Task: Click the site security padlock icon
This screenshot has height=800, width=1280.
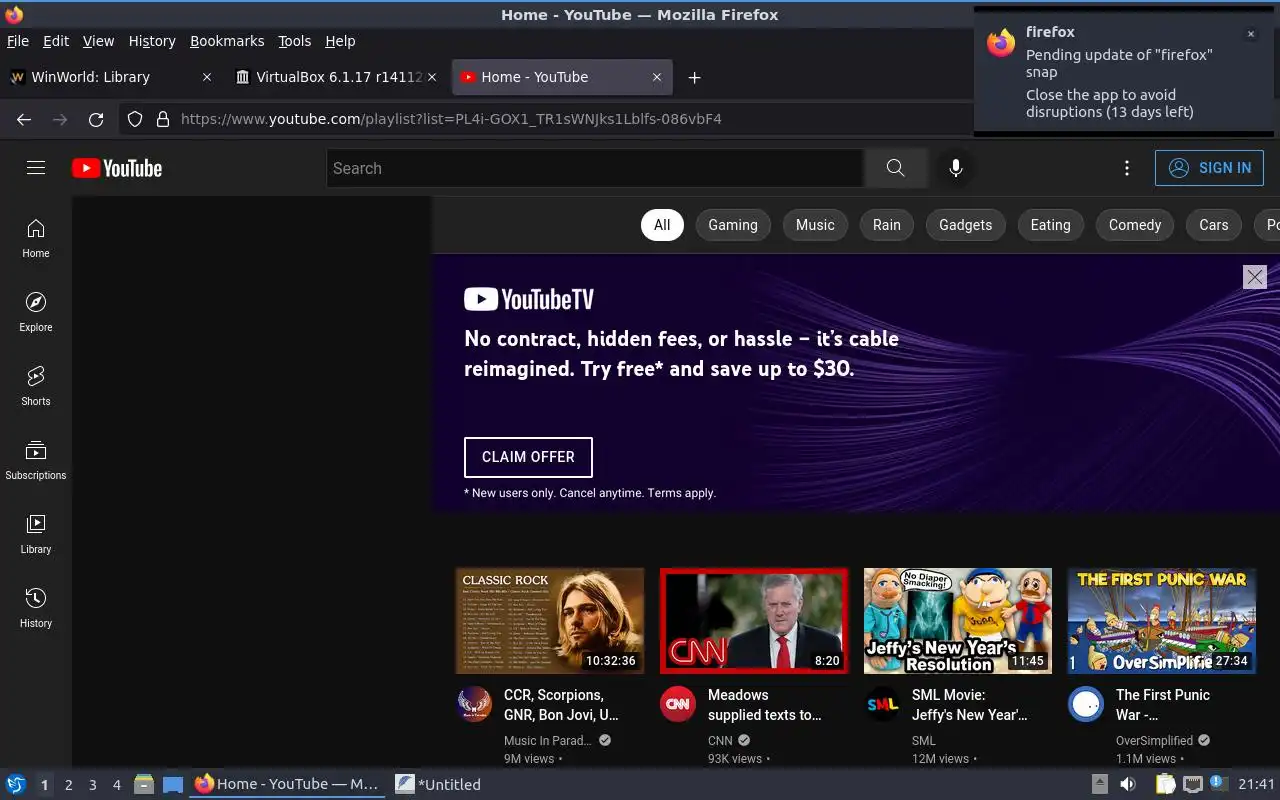Action: pyautogui.click(x=163, y=119)
